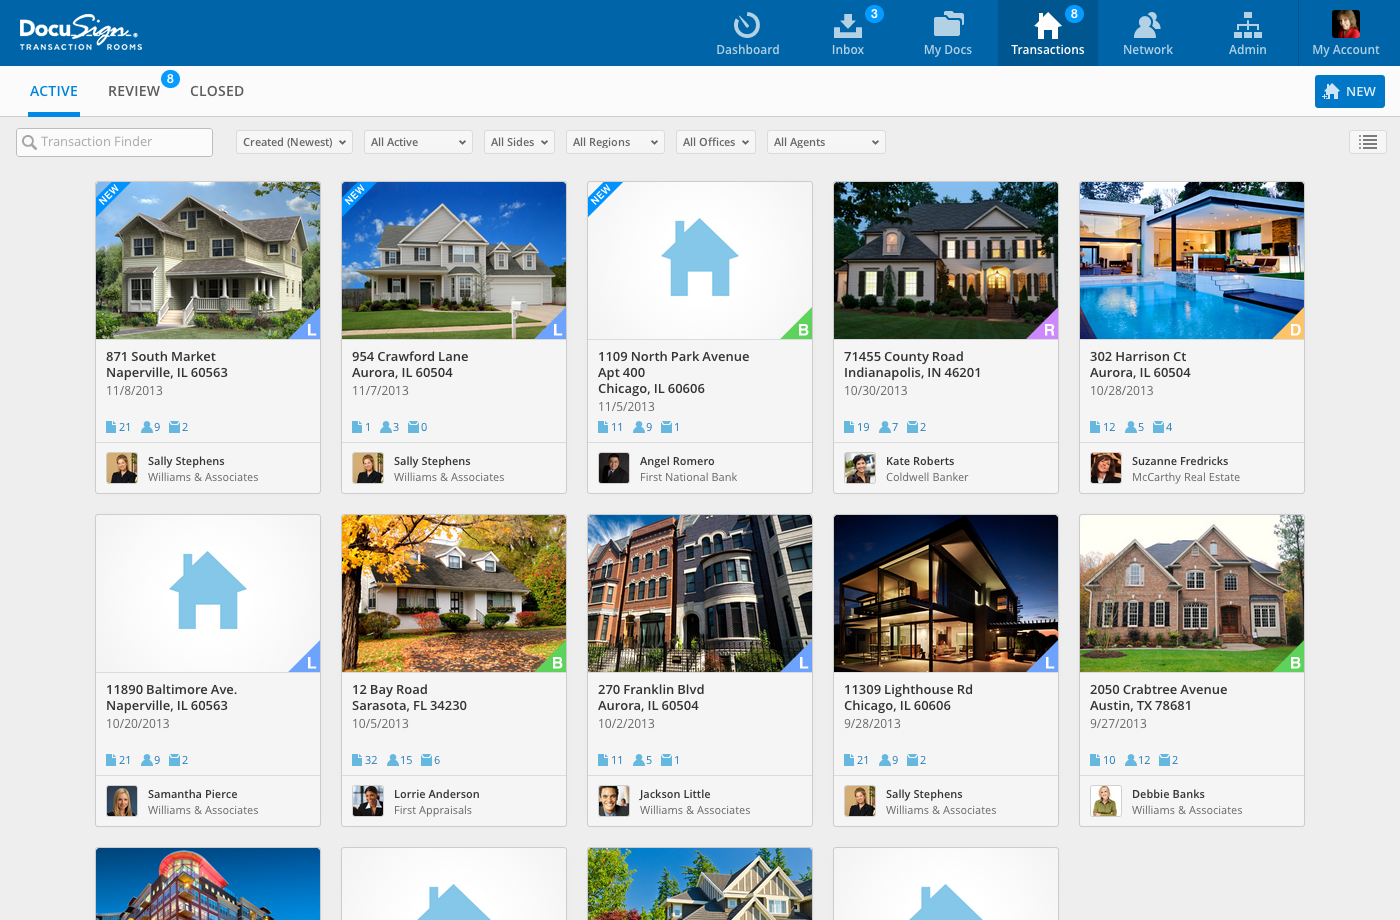Image resolution: width=1400 pixels, height=920 pixels.
Task: Click the DocuSign Transaction Rooms logo
Action: point(81,33)
